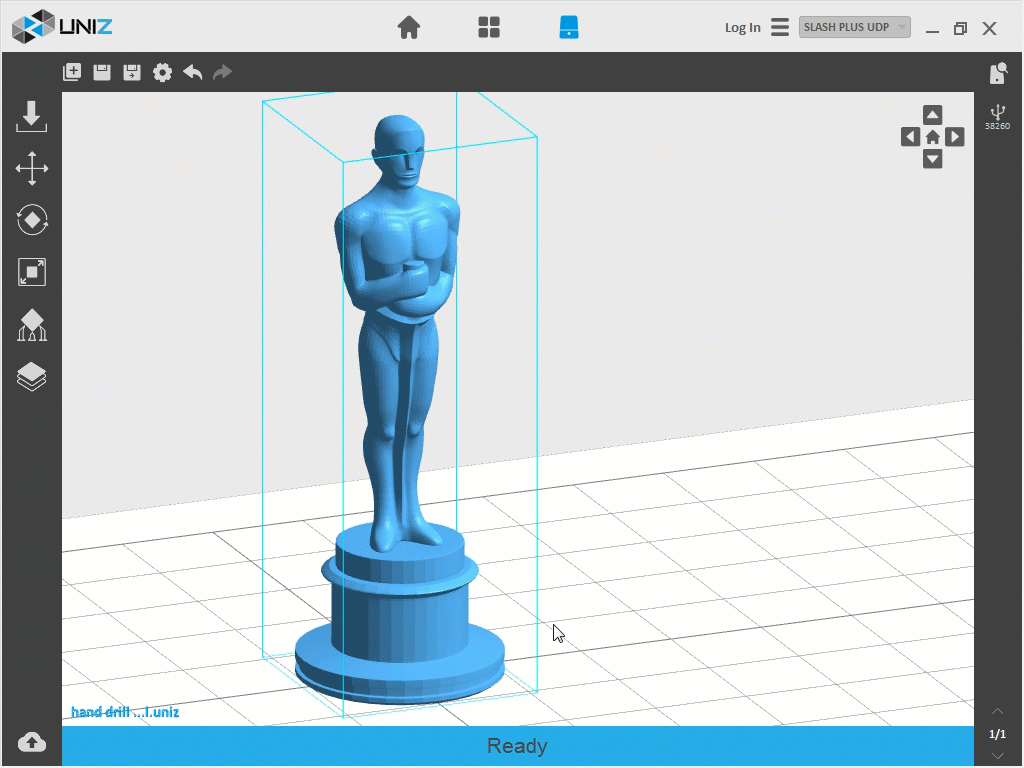Viewport: 1024px width, 768px height.
Task: Click the Log In link
Action: coord(743,27)
